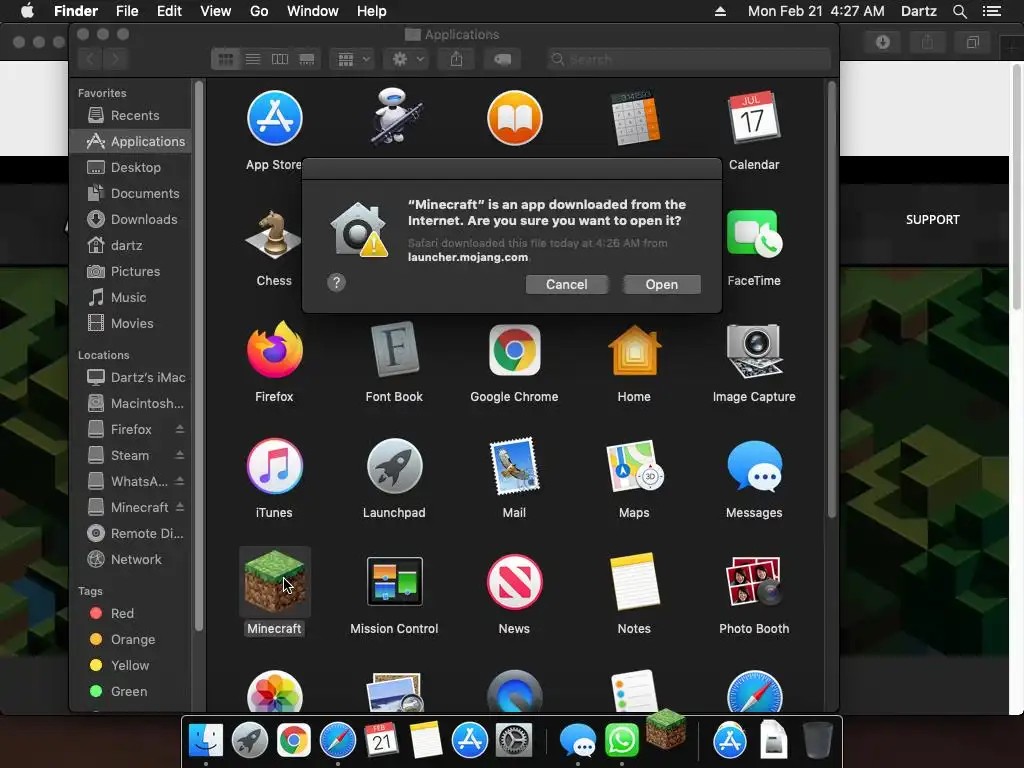Viewport: 1024px width, 768px height.
Task: Select the Font Book application icon
Action: (394, 349)
